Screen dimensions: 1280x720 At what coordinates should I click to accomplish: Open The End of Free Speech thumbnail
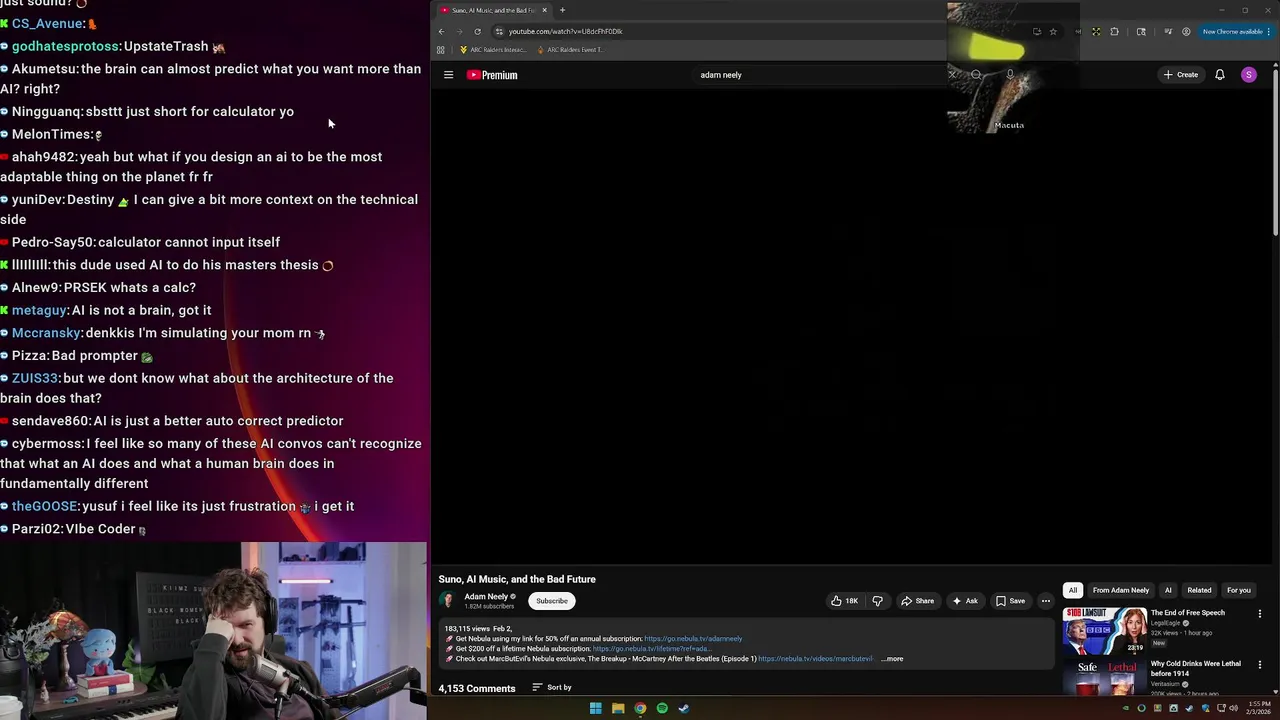click(x=1104, y=630)
